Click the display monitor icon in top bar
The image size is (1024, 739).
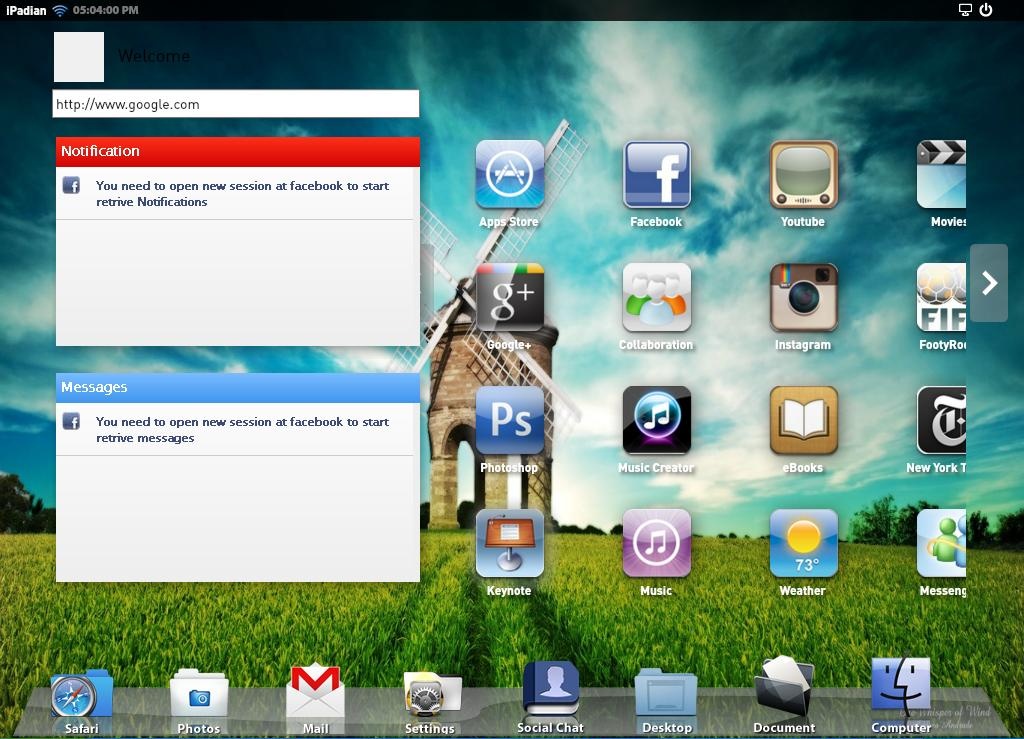pyautogui.click(x=965, y=10)
